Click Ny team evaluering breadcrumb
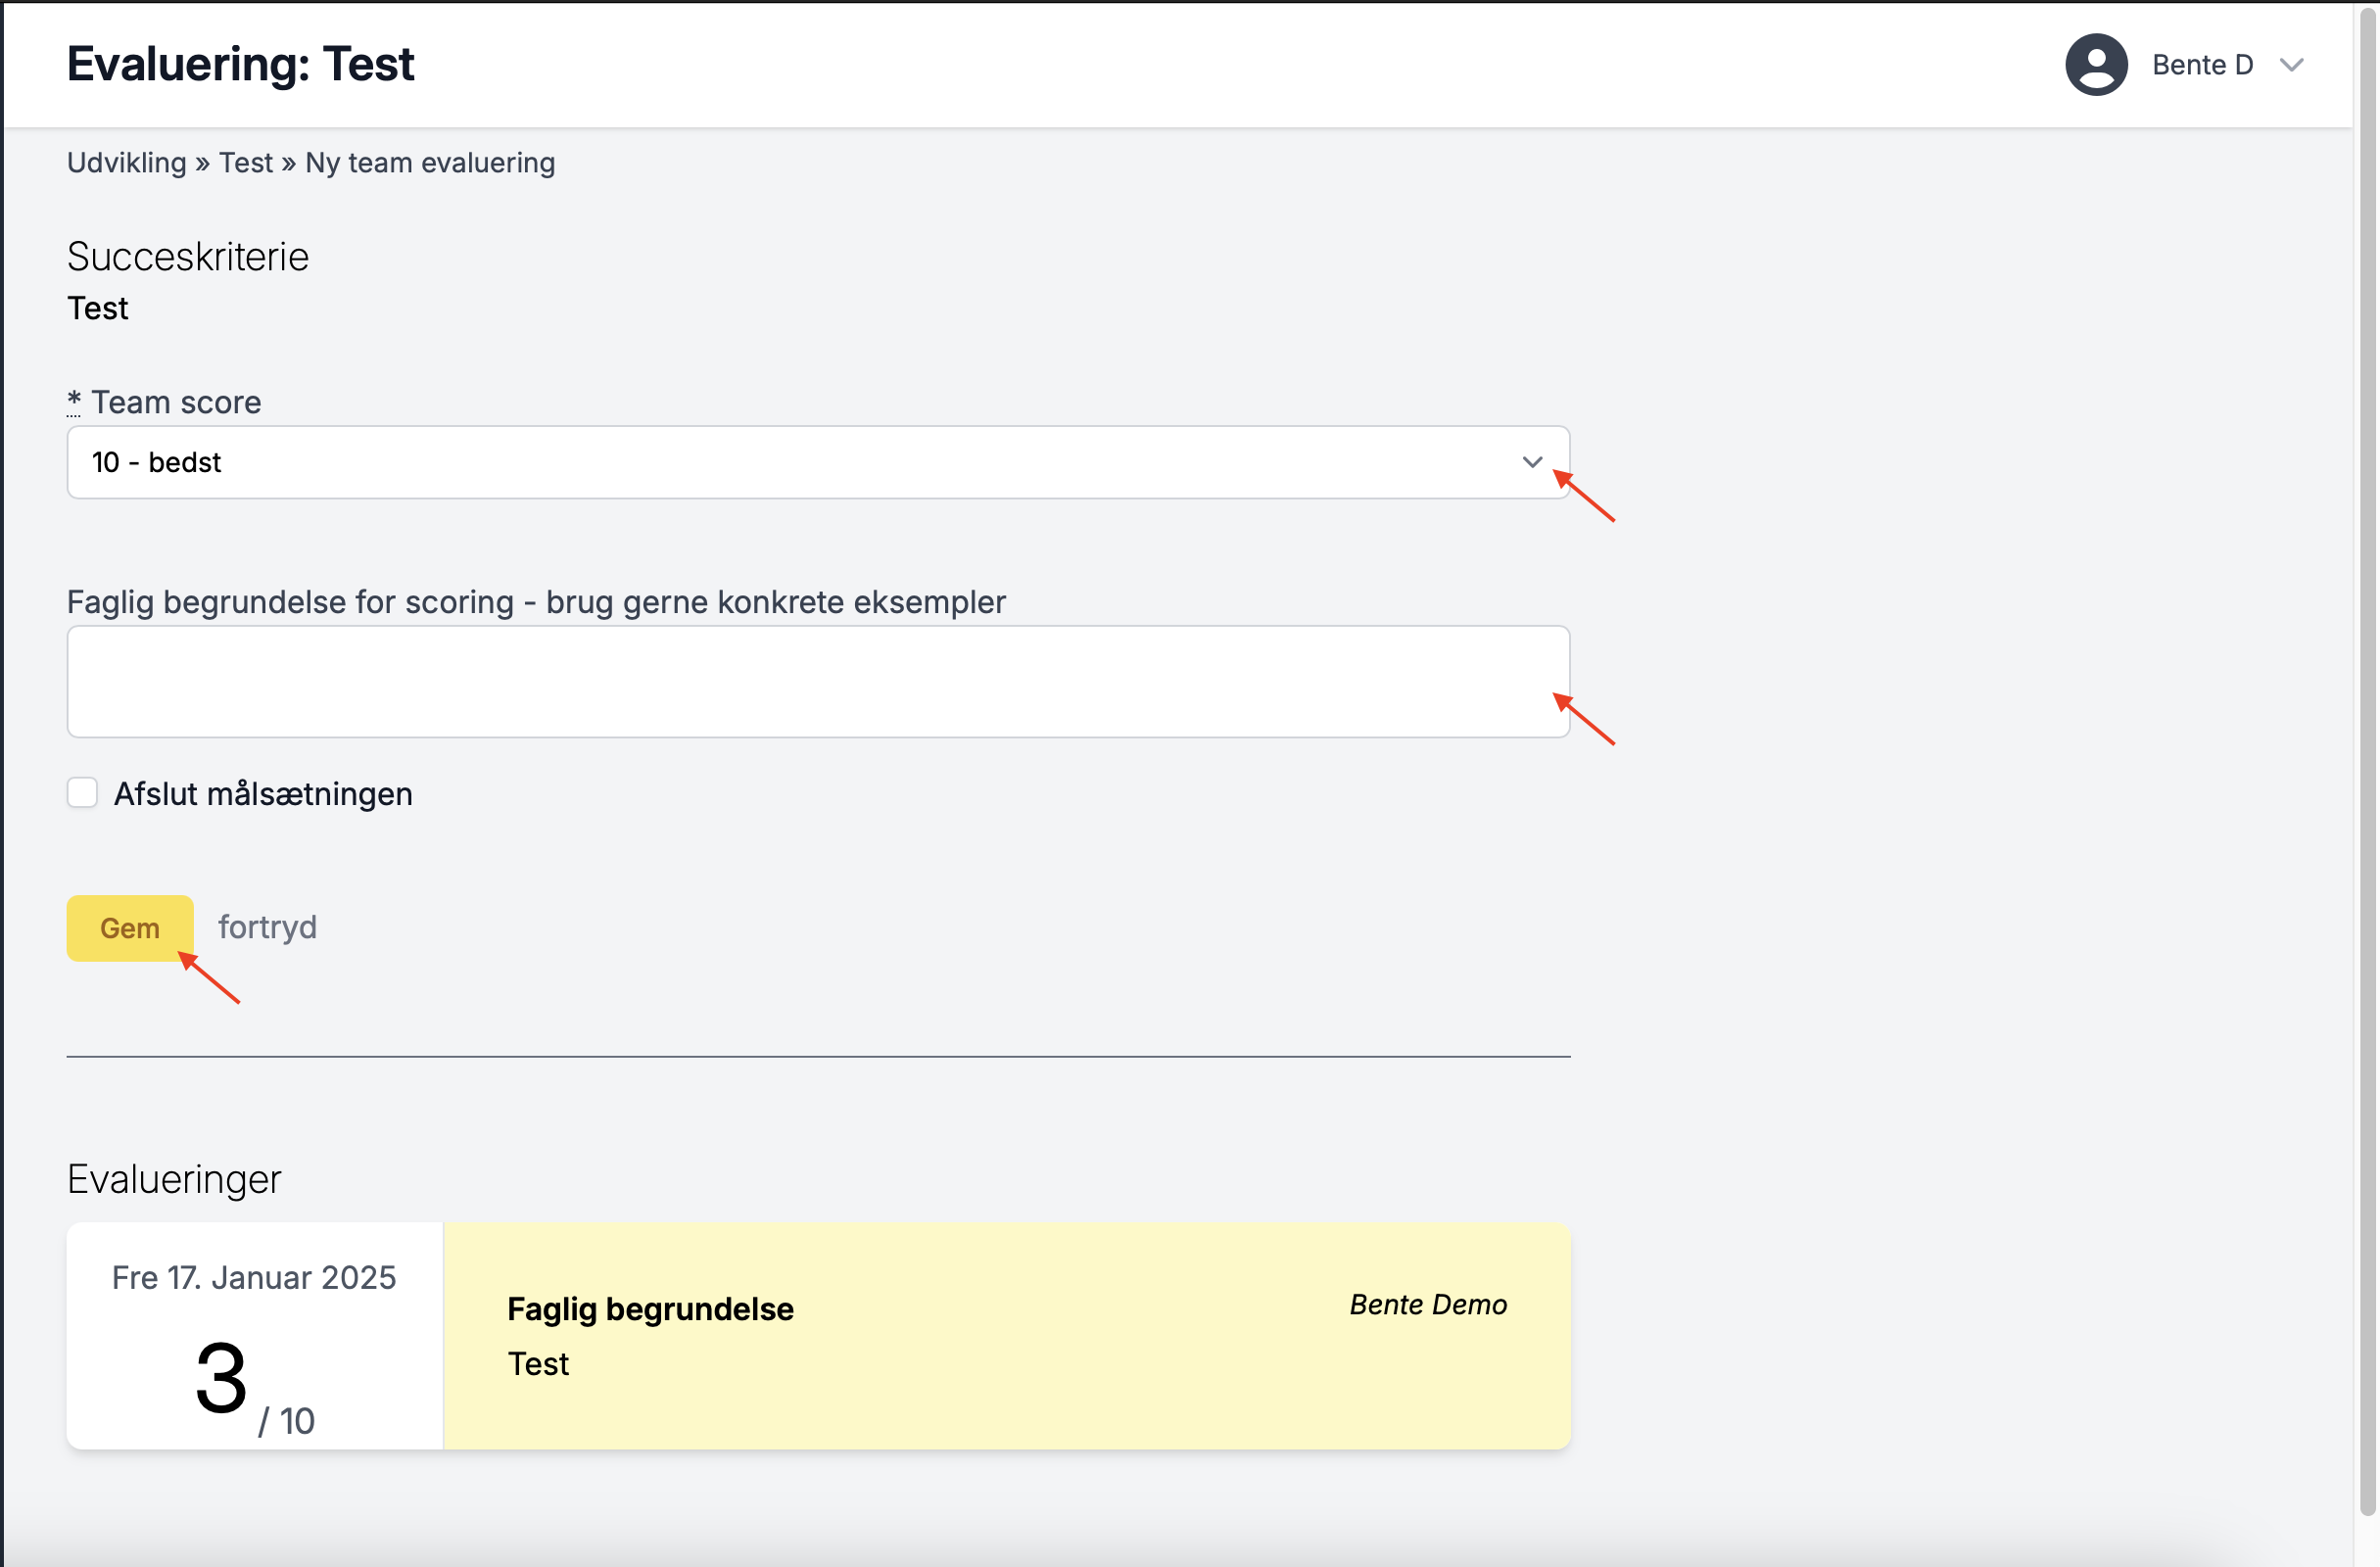 [430, 162]
